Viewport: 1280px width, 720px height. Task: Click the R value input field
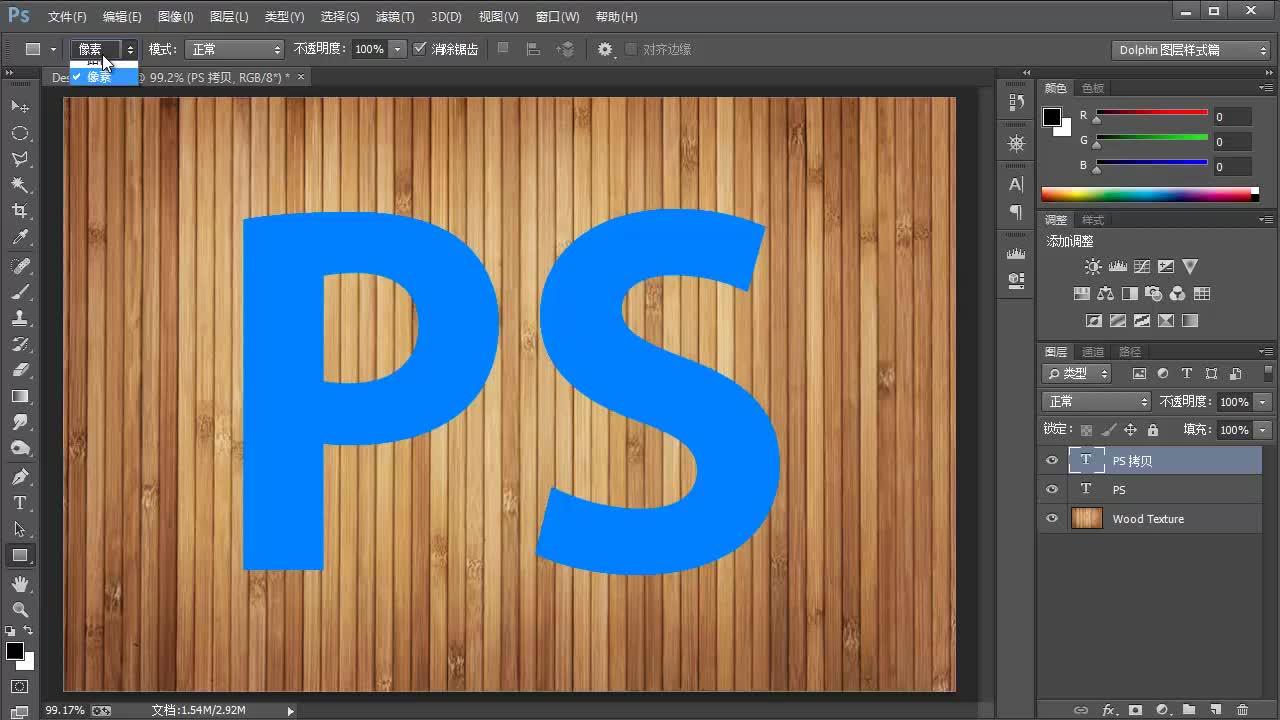click(x=1232, y=117)
